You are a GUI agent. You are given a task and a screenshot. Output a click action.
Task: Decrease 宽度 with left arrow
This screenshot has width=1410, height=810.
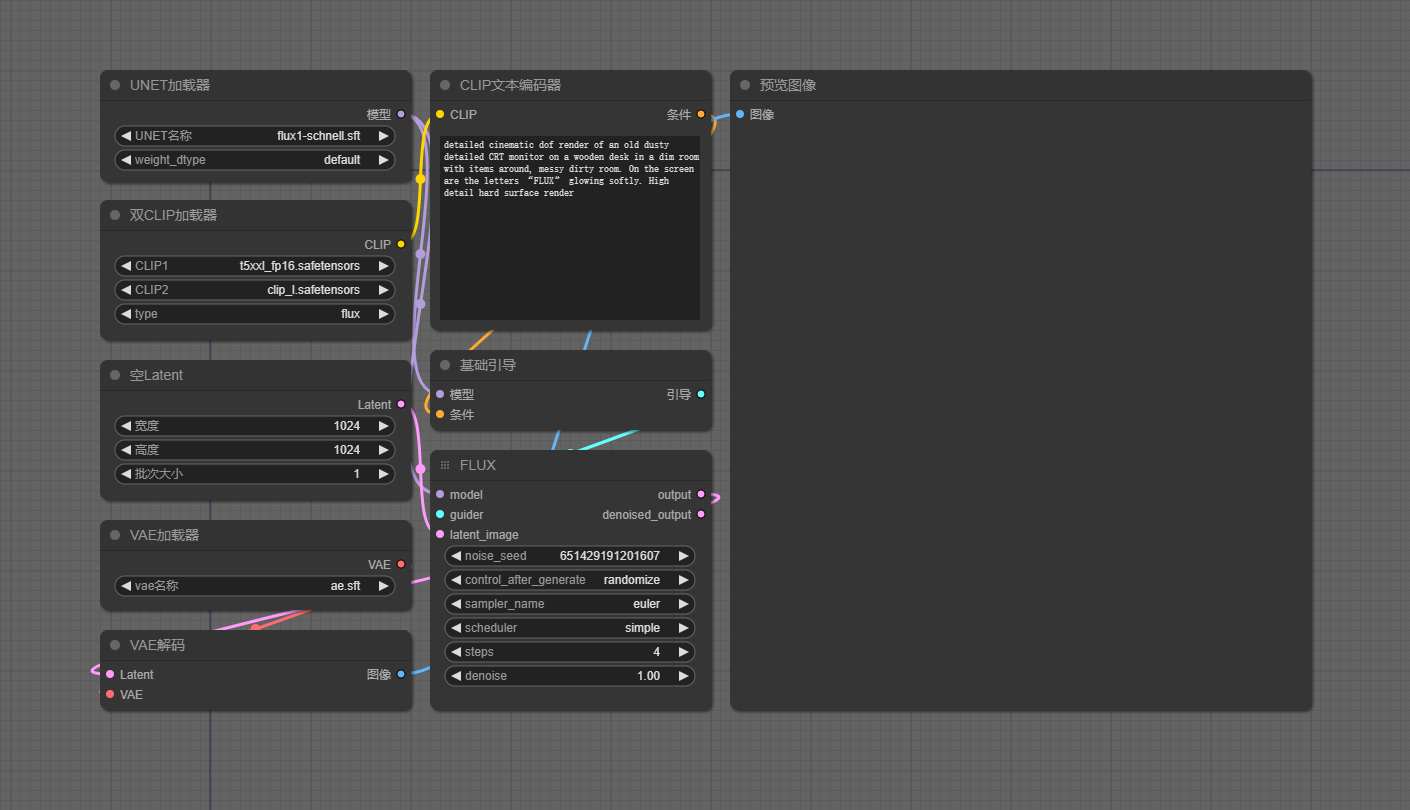click(x=126, y=426)
